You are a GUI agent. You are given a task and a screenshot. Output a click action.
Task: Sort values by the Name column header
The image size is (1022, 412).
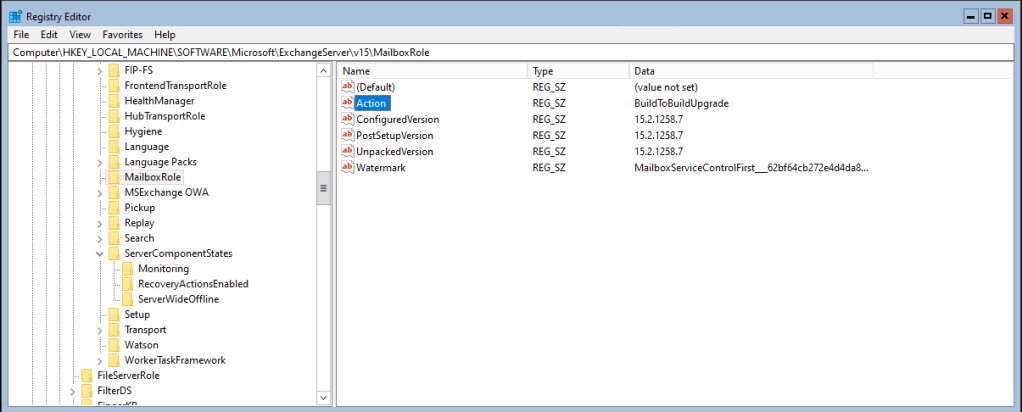(x=432, y=71)
